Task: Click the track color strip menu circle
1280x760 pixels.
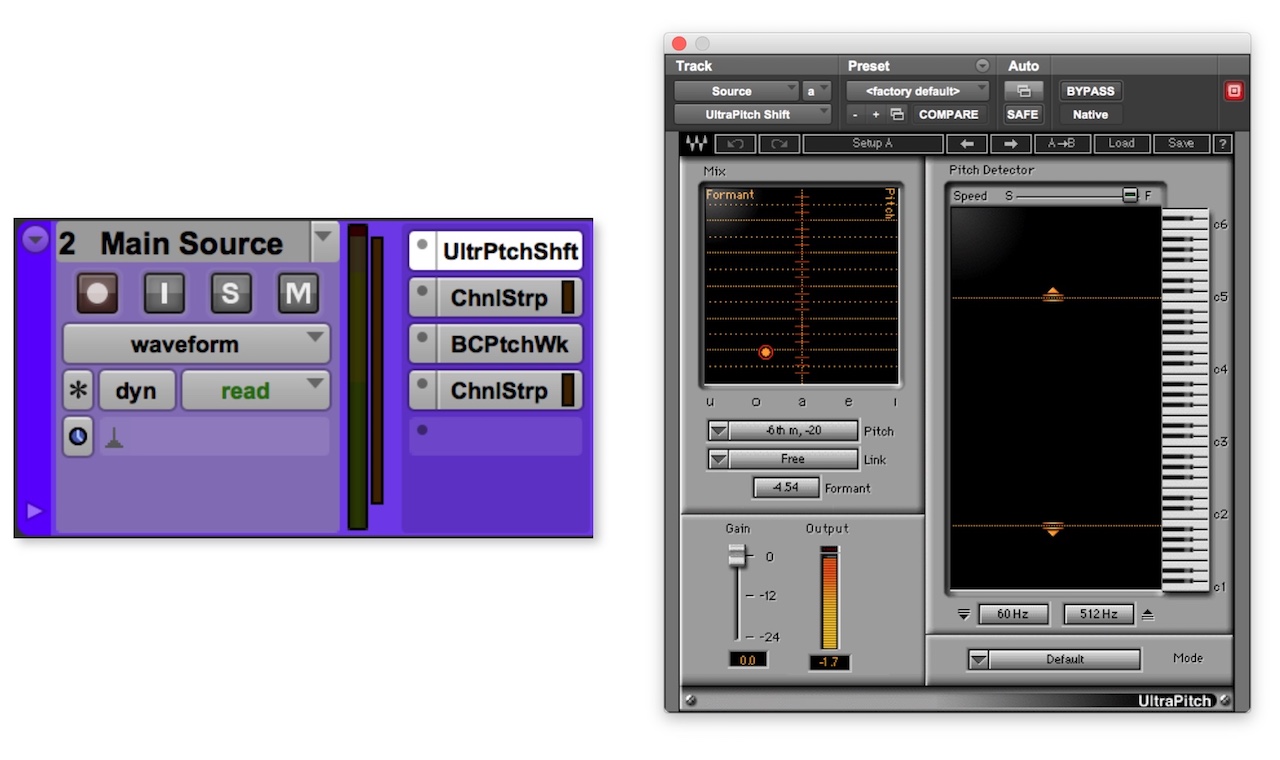Action: 35,239
